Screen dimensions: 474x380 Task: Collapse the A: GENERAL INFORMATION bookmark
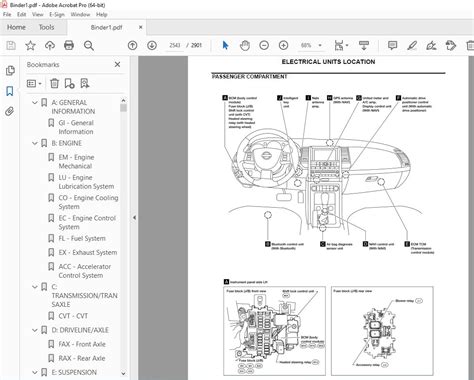[x=35, y=103]
